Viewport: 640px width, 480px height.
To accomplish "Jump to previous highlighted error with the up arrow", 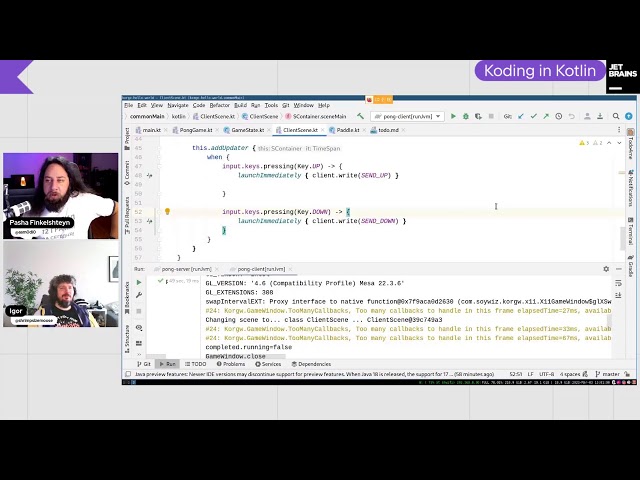I will 609,143.
